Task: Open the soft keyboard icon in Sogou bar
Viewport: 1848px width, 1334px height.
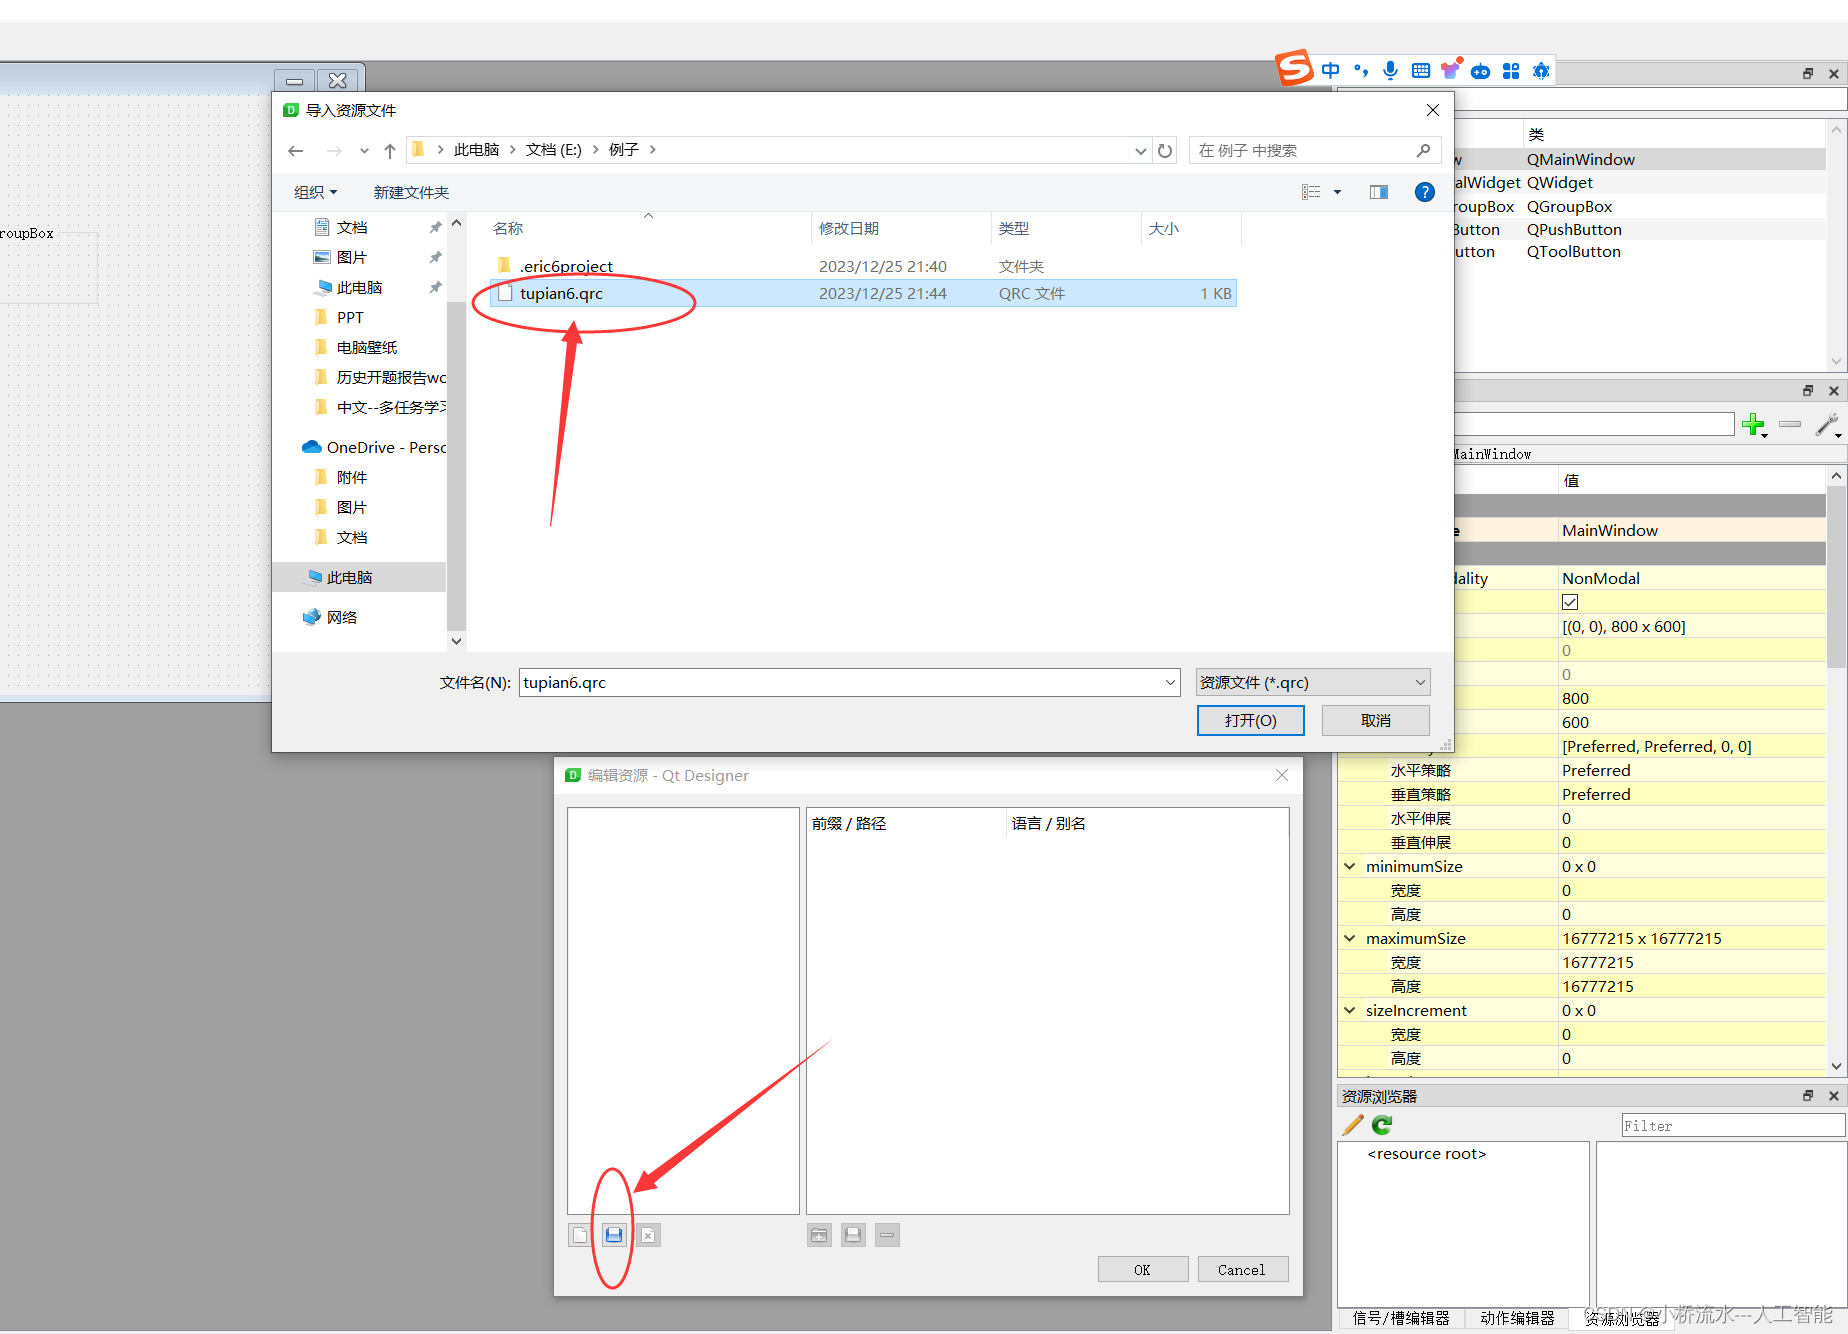Action: point(1421,70)
